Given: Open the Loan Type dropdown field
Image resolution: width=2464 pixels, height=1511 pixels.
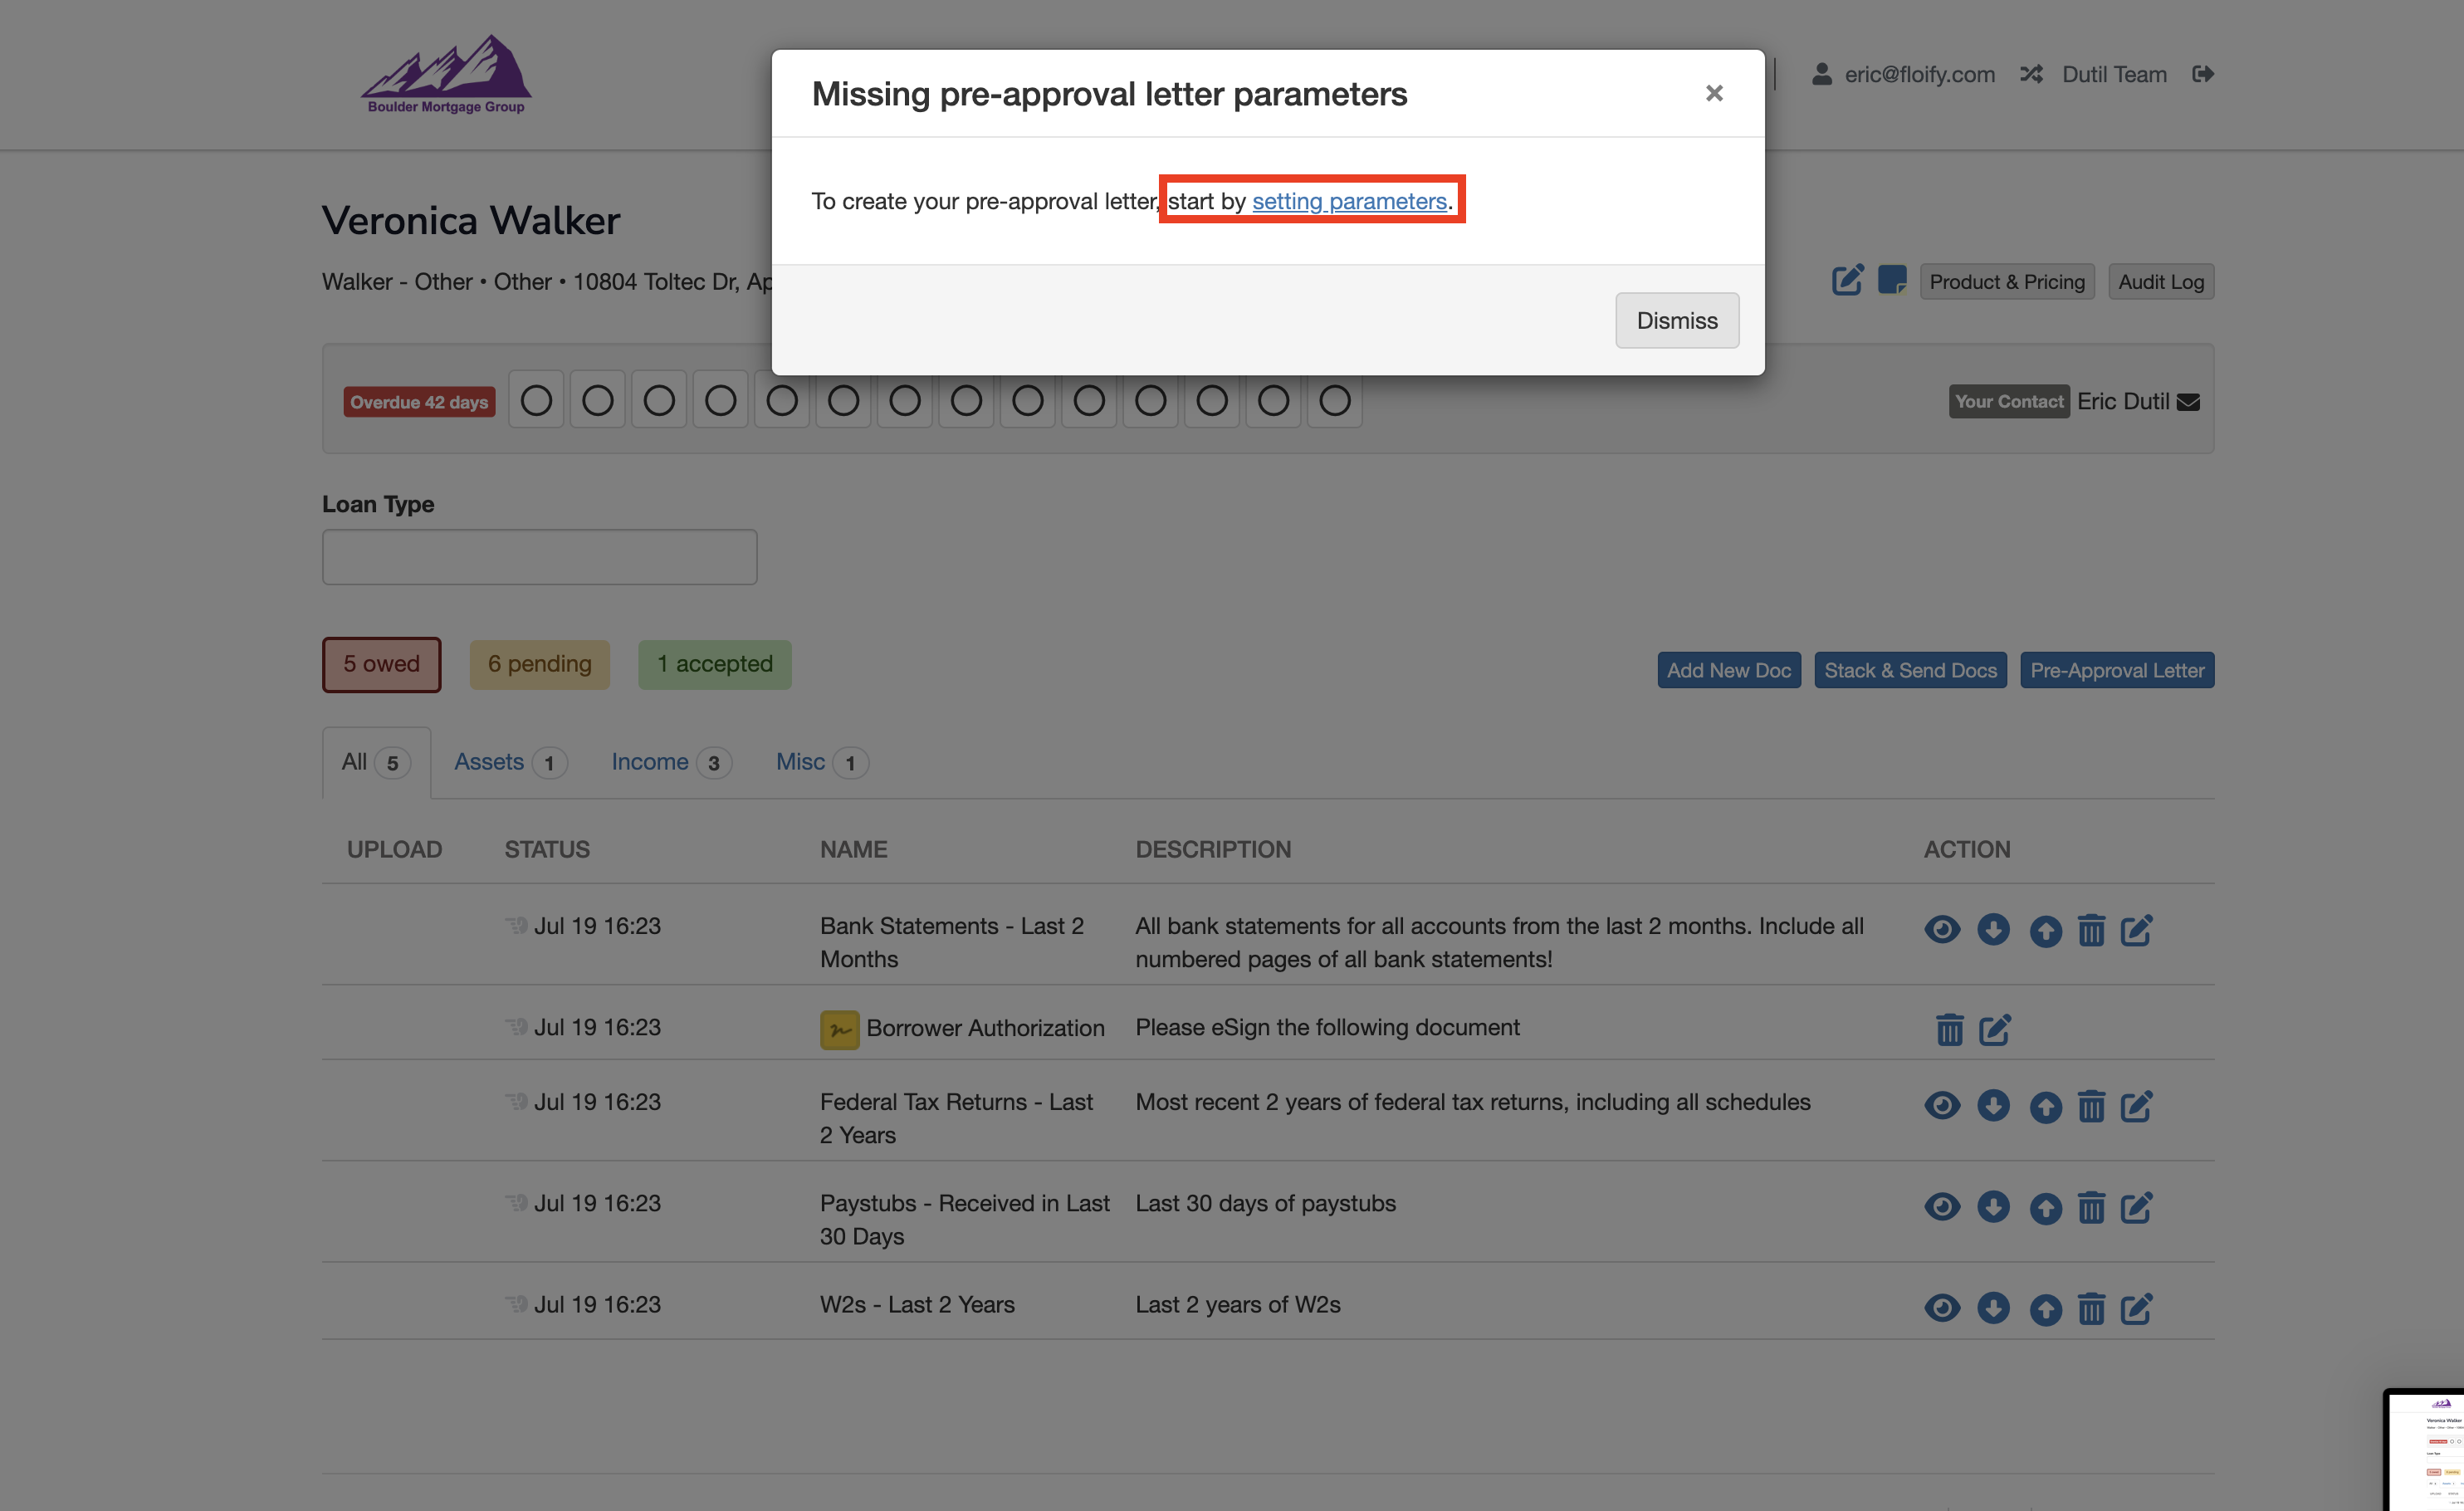Looking at the screenshot, I should click(539, 557).
